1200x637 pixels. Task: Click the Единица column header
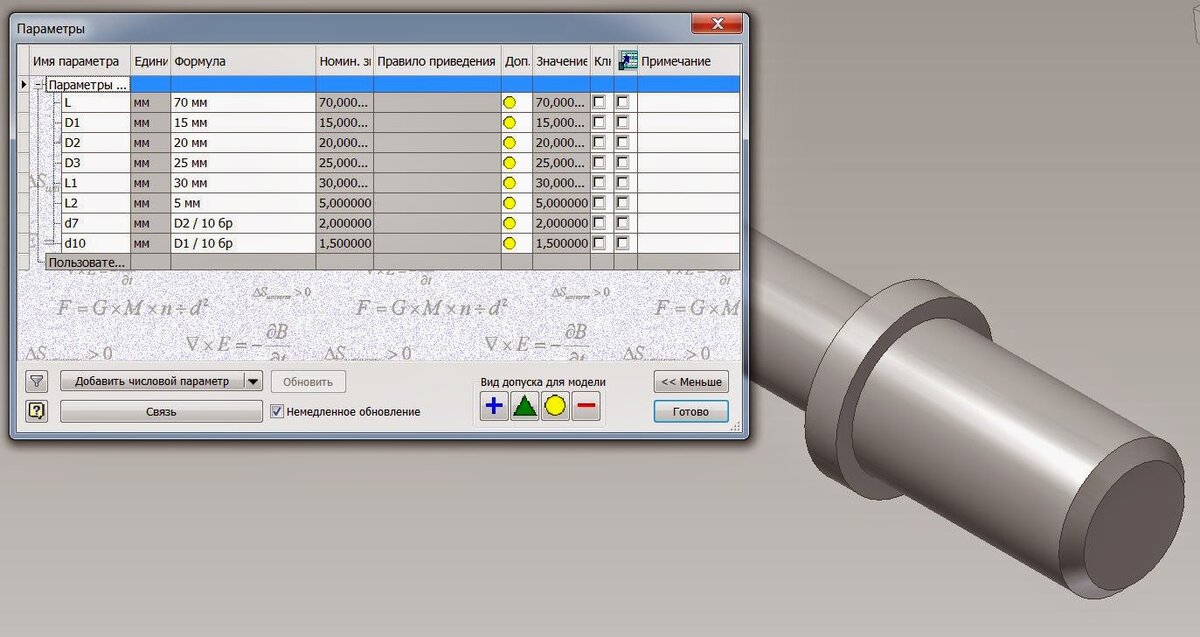pos(150,61)
